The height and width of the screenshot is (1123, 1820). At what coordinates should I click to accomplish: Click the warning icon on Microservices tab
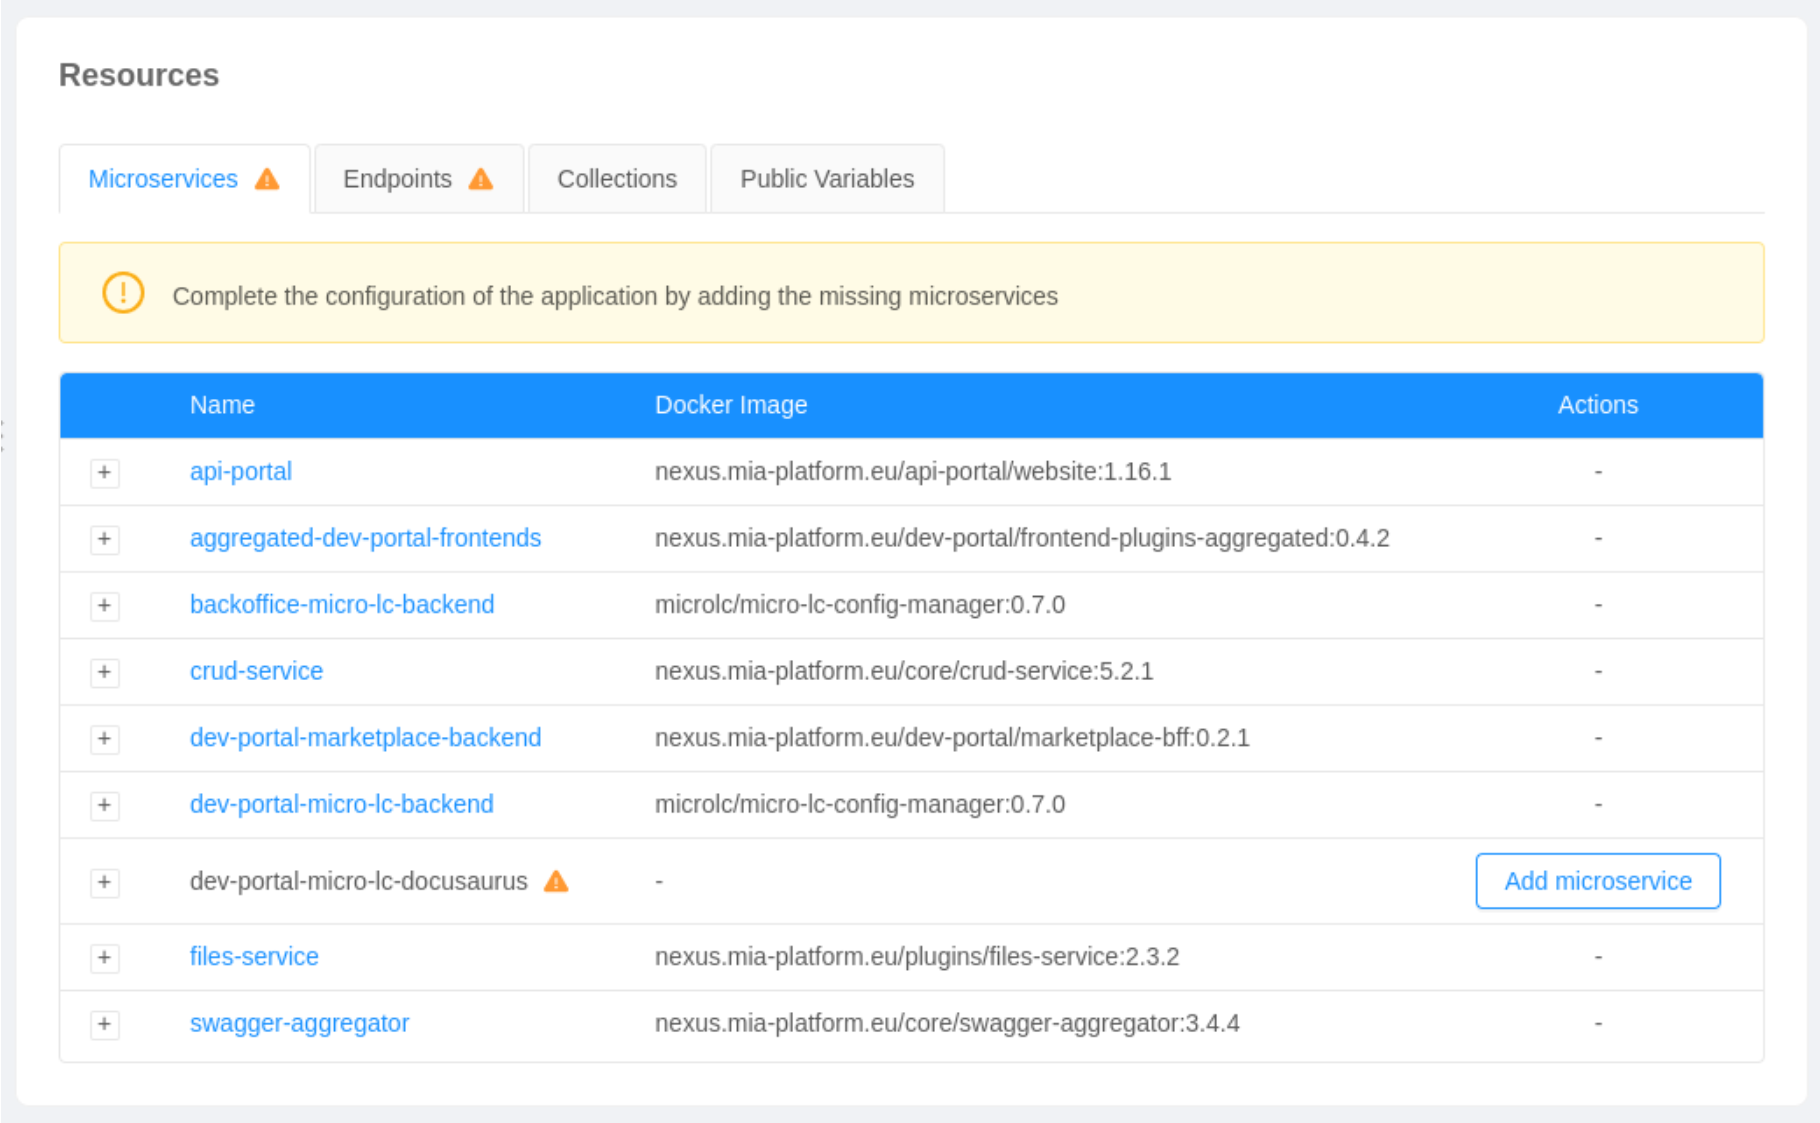[267, 179]
